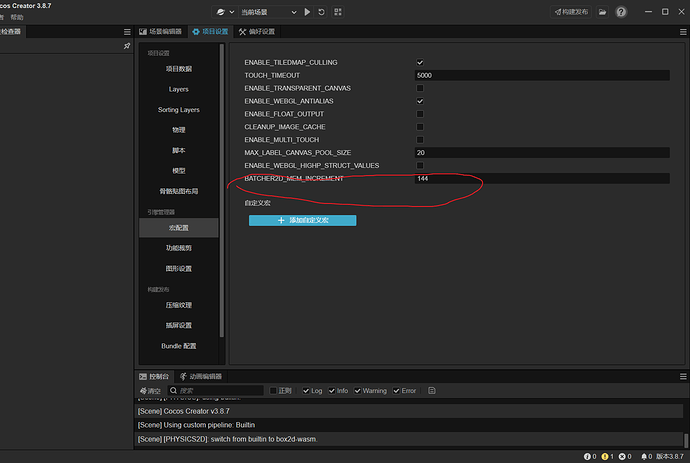This screenshot has height=463, width=690.
Task: Select Project Data in settings sidebar
Action: pyautogui.click(x=179, y=69)
